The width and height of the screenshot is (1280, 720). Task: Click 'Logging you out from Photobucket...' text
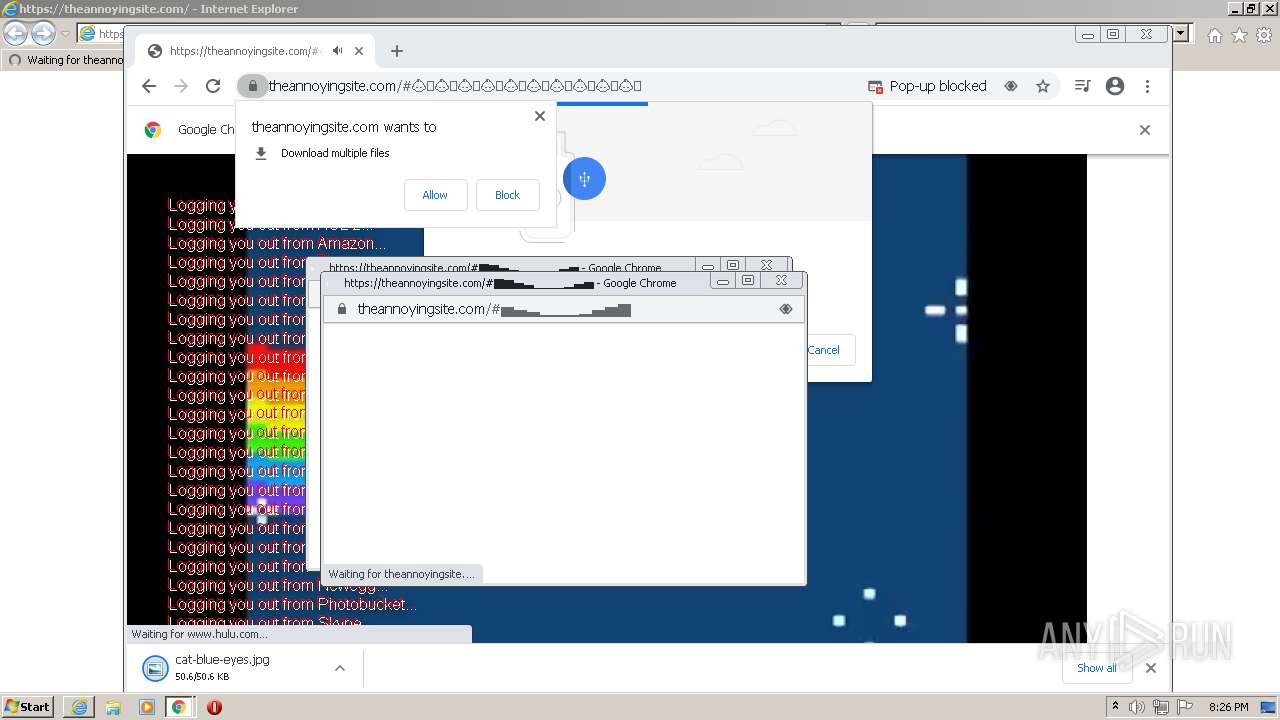point(292,604)
